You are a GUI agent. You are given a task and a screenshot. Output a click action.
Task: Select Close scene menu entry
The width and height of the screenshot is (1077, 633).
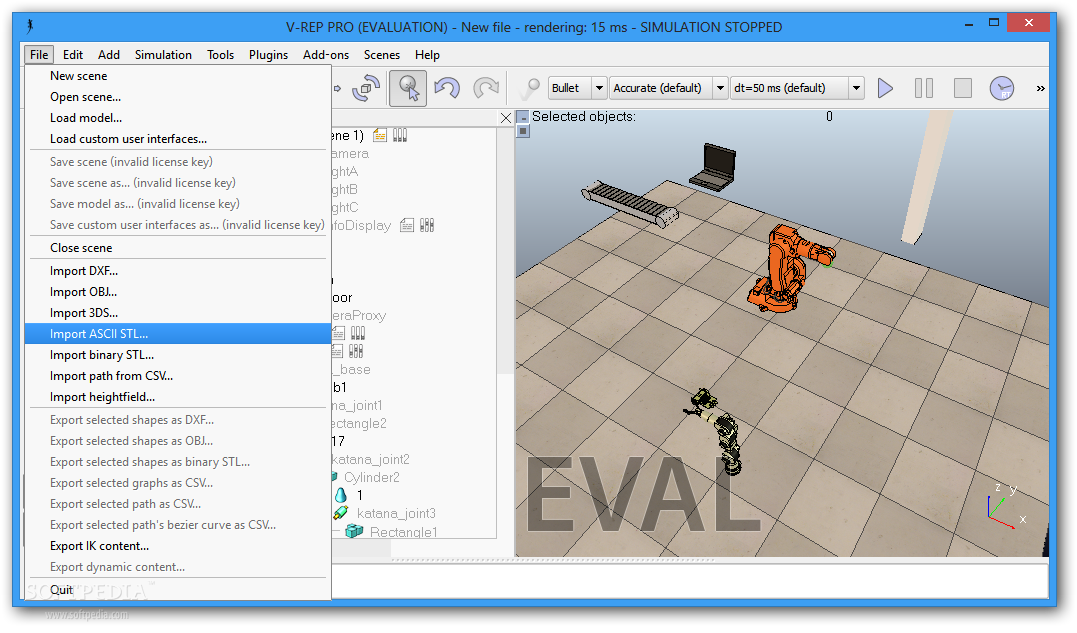coord(178,248)
